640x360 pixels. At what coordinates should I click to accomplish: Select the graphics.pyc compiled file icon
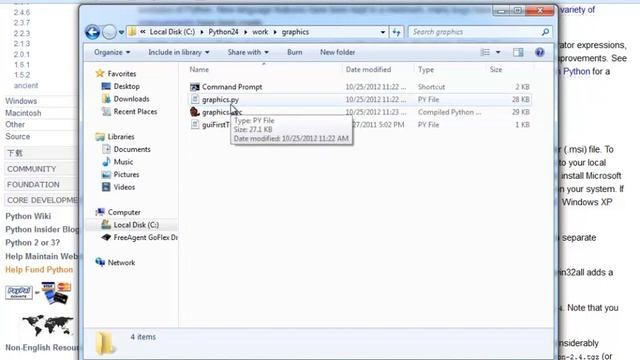(x=195, y=112)
